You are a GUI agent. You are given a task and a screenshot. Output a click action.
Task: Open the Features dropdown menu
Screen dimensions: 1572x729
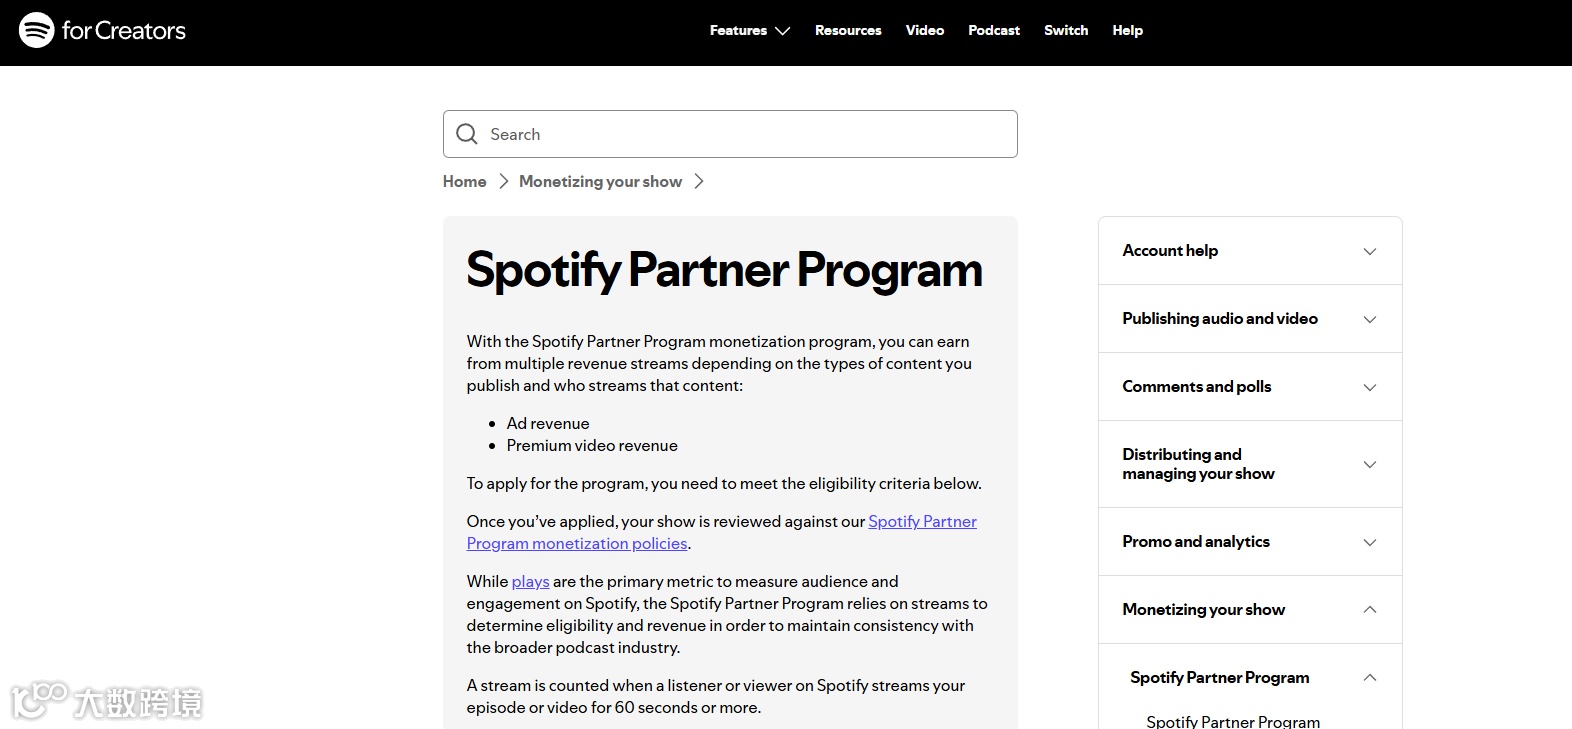pyautogui.click(x=749, y=31)
